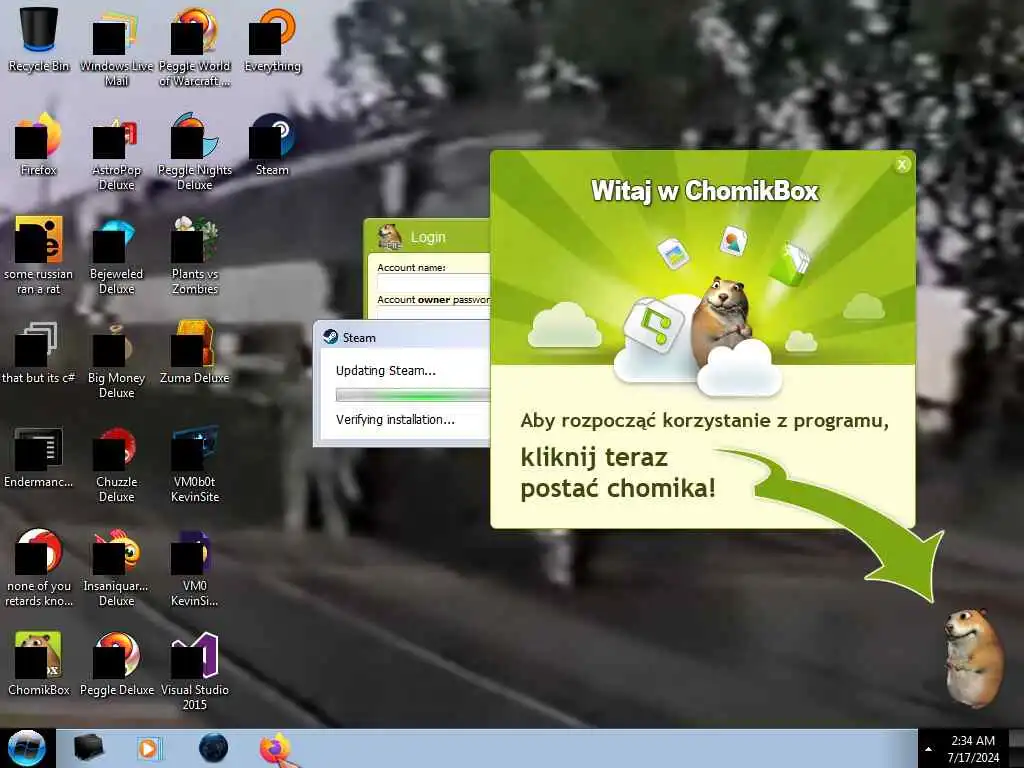1024x768 pixels.
Task: Click the ChomikBox hamster character
Action: pos(974,657)
